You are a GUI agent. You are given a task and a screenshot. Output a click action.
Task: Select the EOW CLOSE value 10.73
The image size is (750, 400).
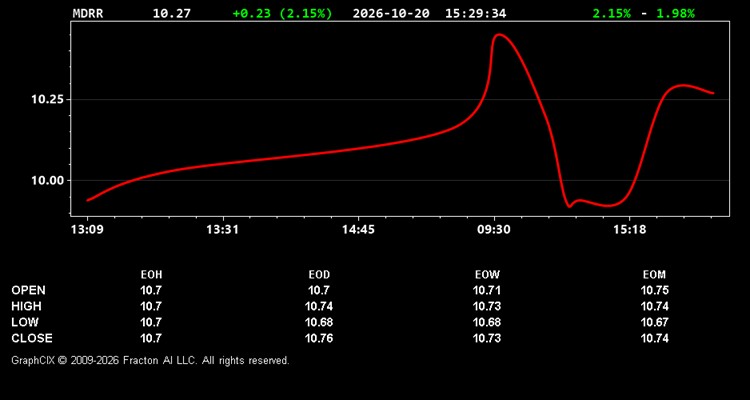tap(487, 338)
